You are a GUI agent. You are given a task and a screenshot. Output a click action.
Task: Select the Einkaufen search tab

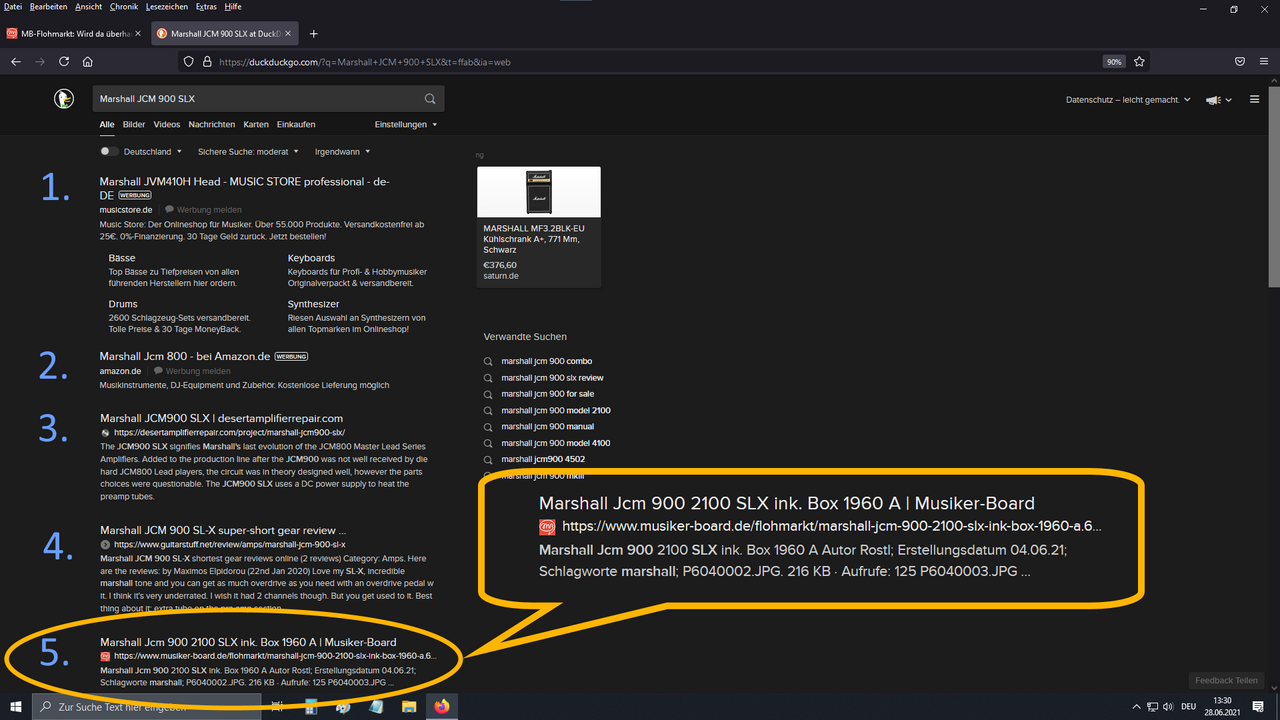point(296,125)
